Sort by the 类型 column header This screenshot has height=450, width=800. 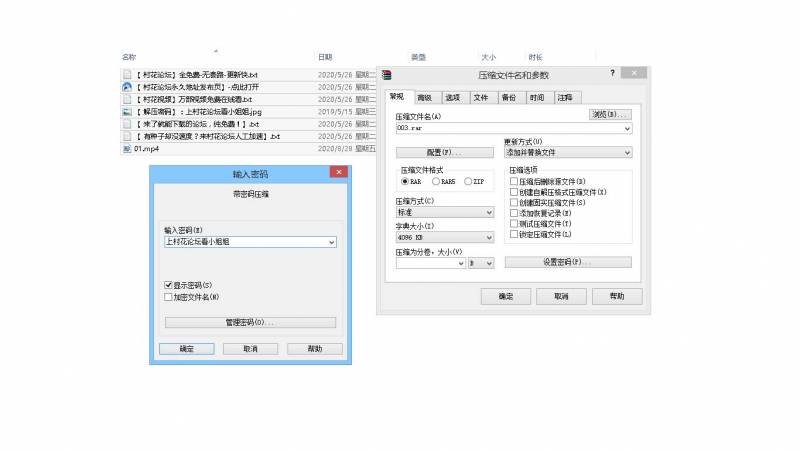[x=418, y=57]
